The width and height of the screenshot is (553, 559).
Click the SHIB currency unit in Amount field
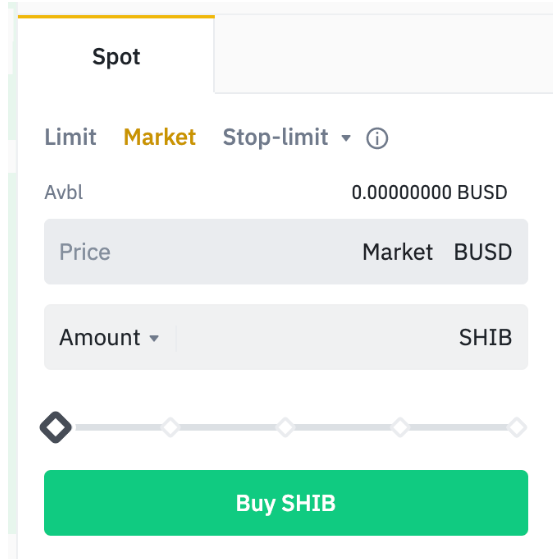(485, 337)
